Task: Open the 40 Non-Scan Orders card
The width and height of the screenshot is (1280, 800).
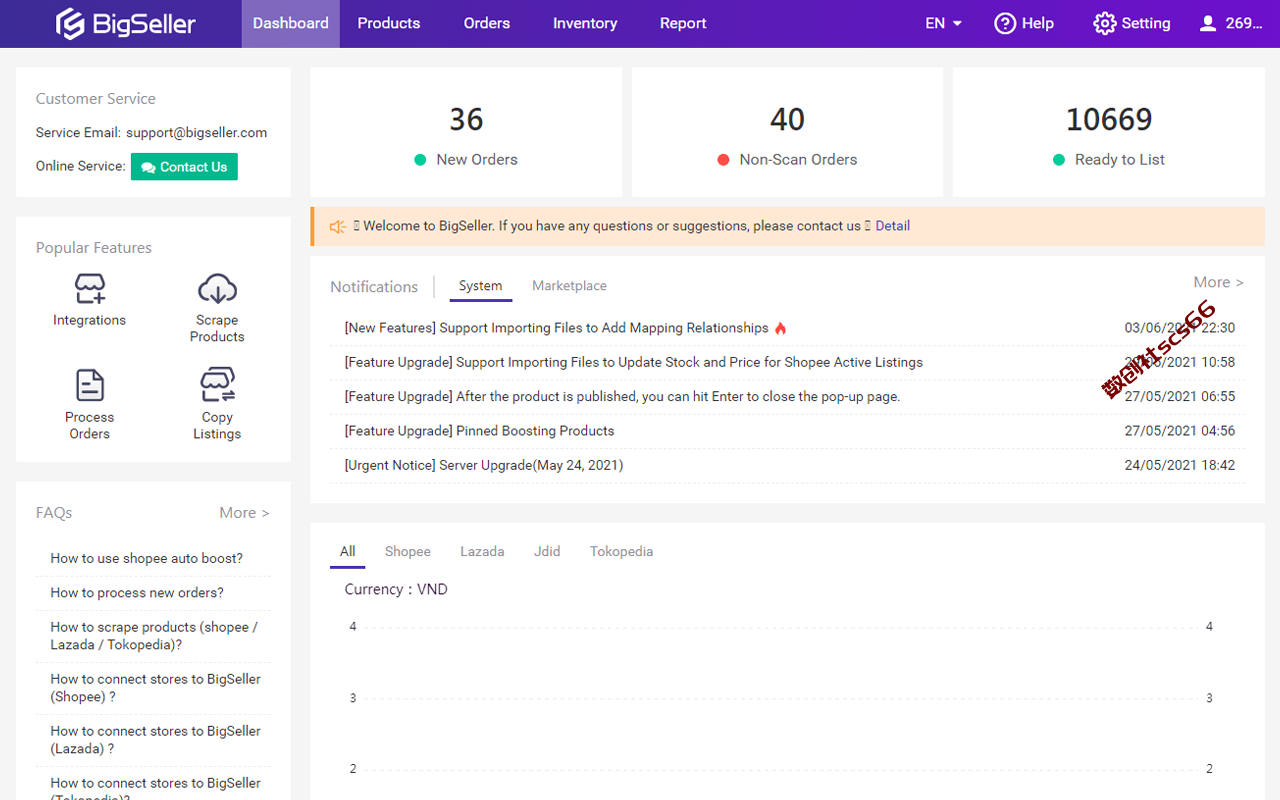Action: click(787, 132)
